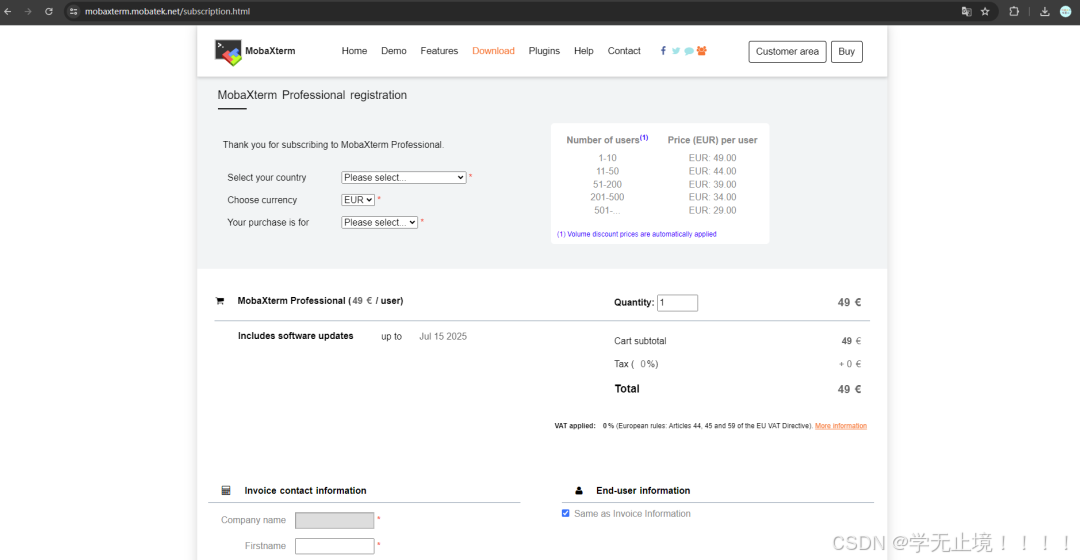Click the browser forward arrow
This screenshot has height=560, width=1080.
[28, 12]
